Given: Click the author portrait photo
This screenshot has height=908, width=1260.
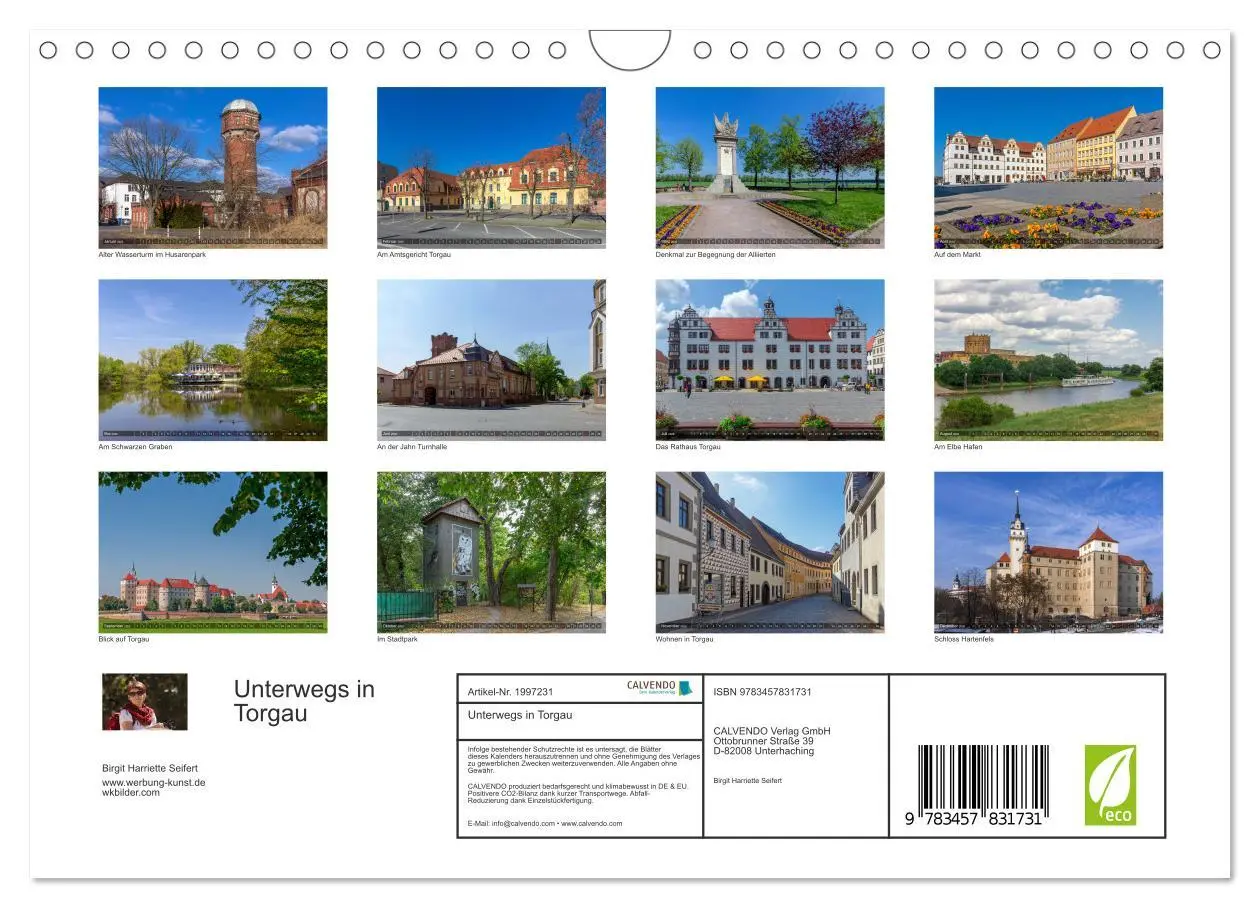Looking at the screenshot, I should click(x=145, y=702).
